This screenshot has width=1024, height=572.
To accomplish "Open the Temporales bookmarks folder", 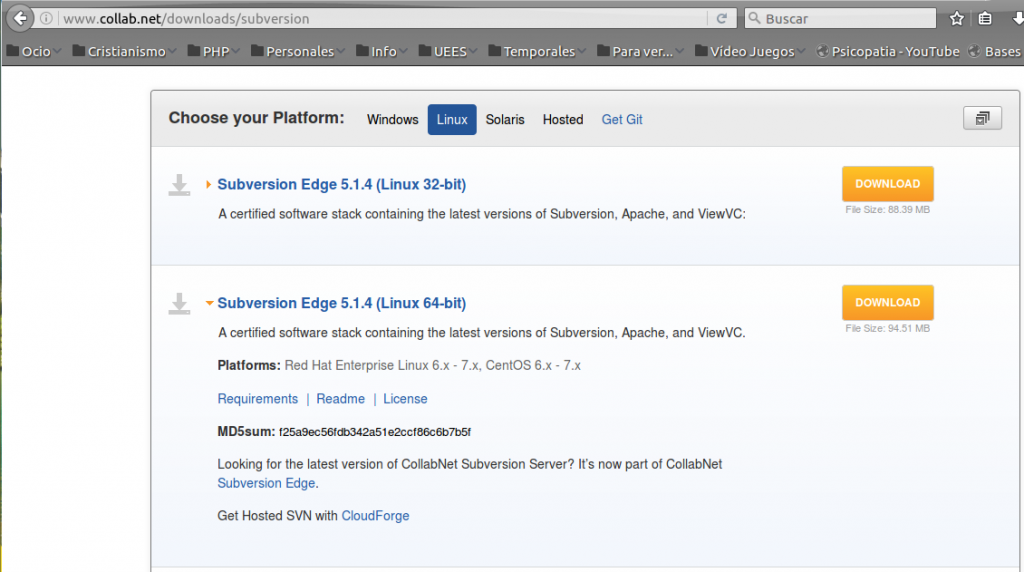I will pos(537,51).
